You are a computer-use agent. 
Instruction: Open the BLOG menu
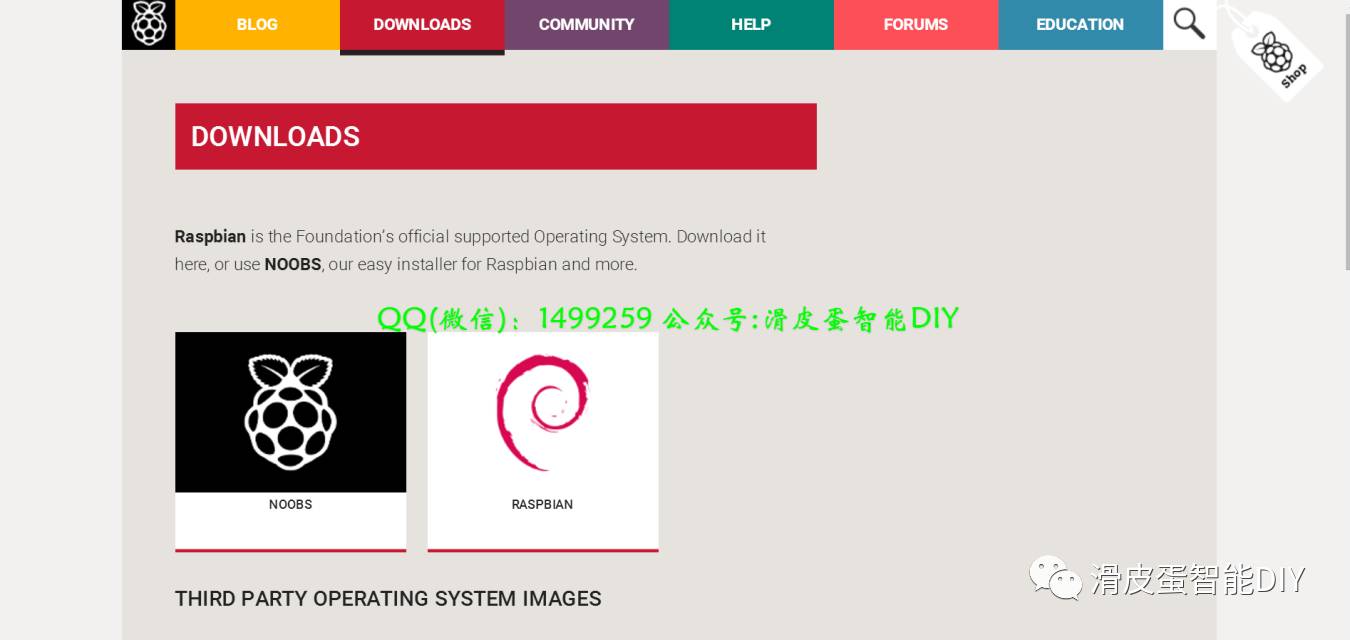coord(257,24)
